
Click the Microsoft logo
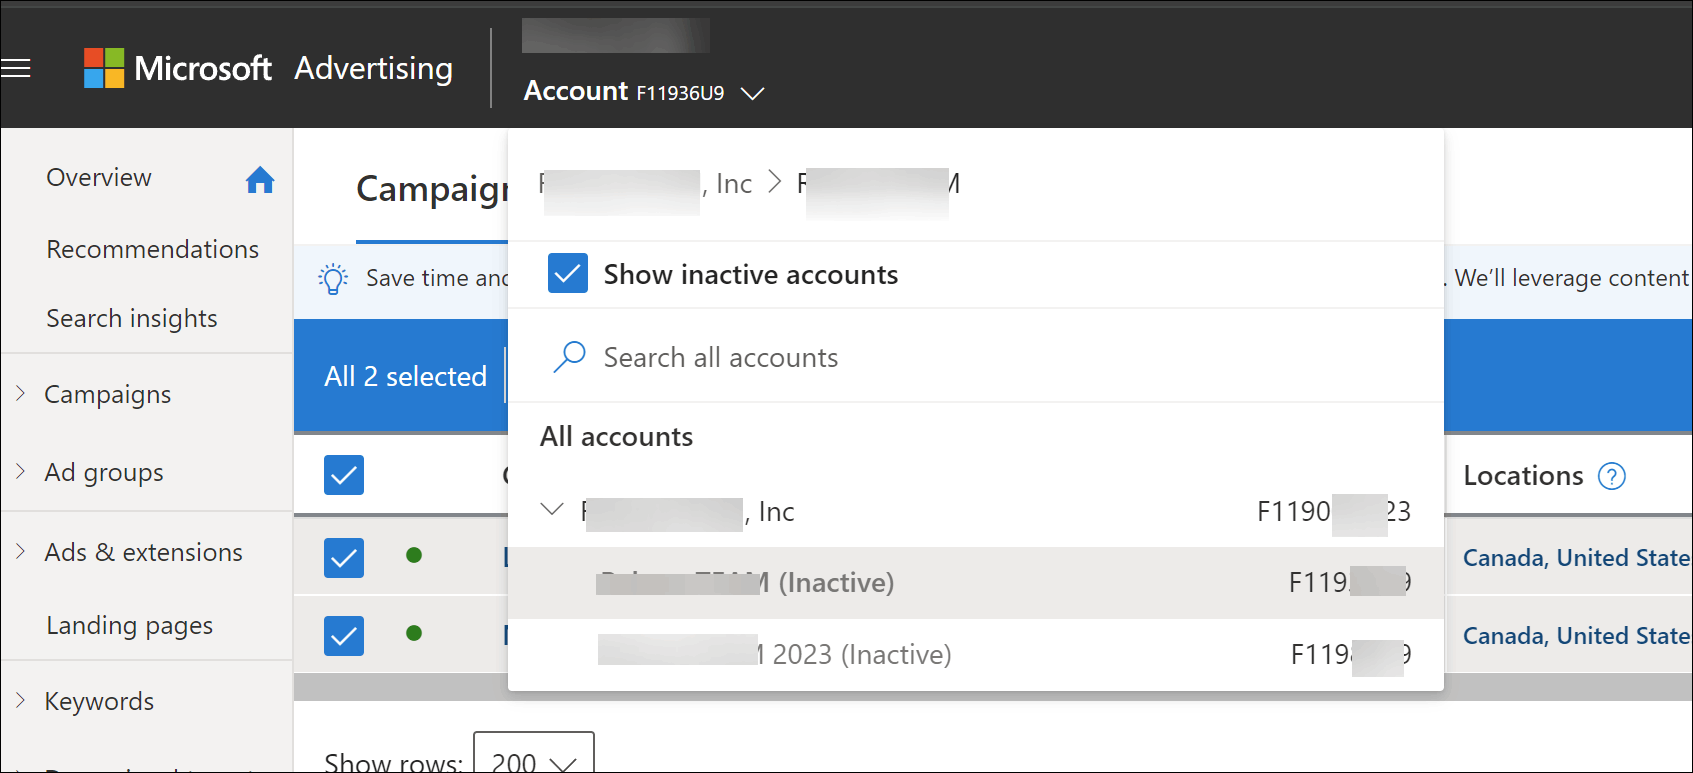(x=104, y=68)
